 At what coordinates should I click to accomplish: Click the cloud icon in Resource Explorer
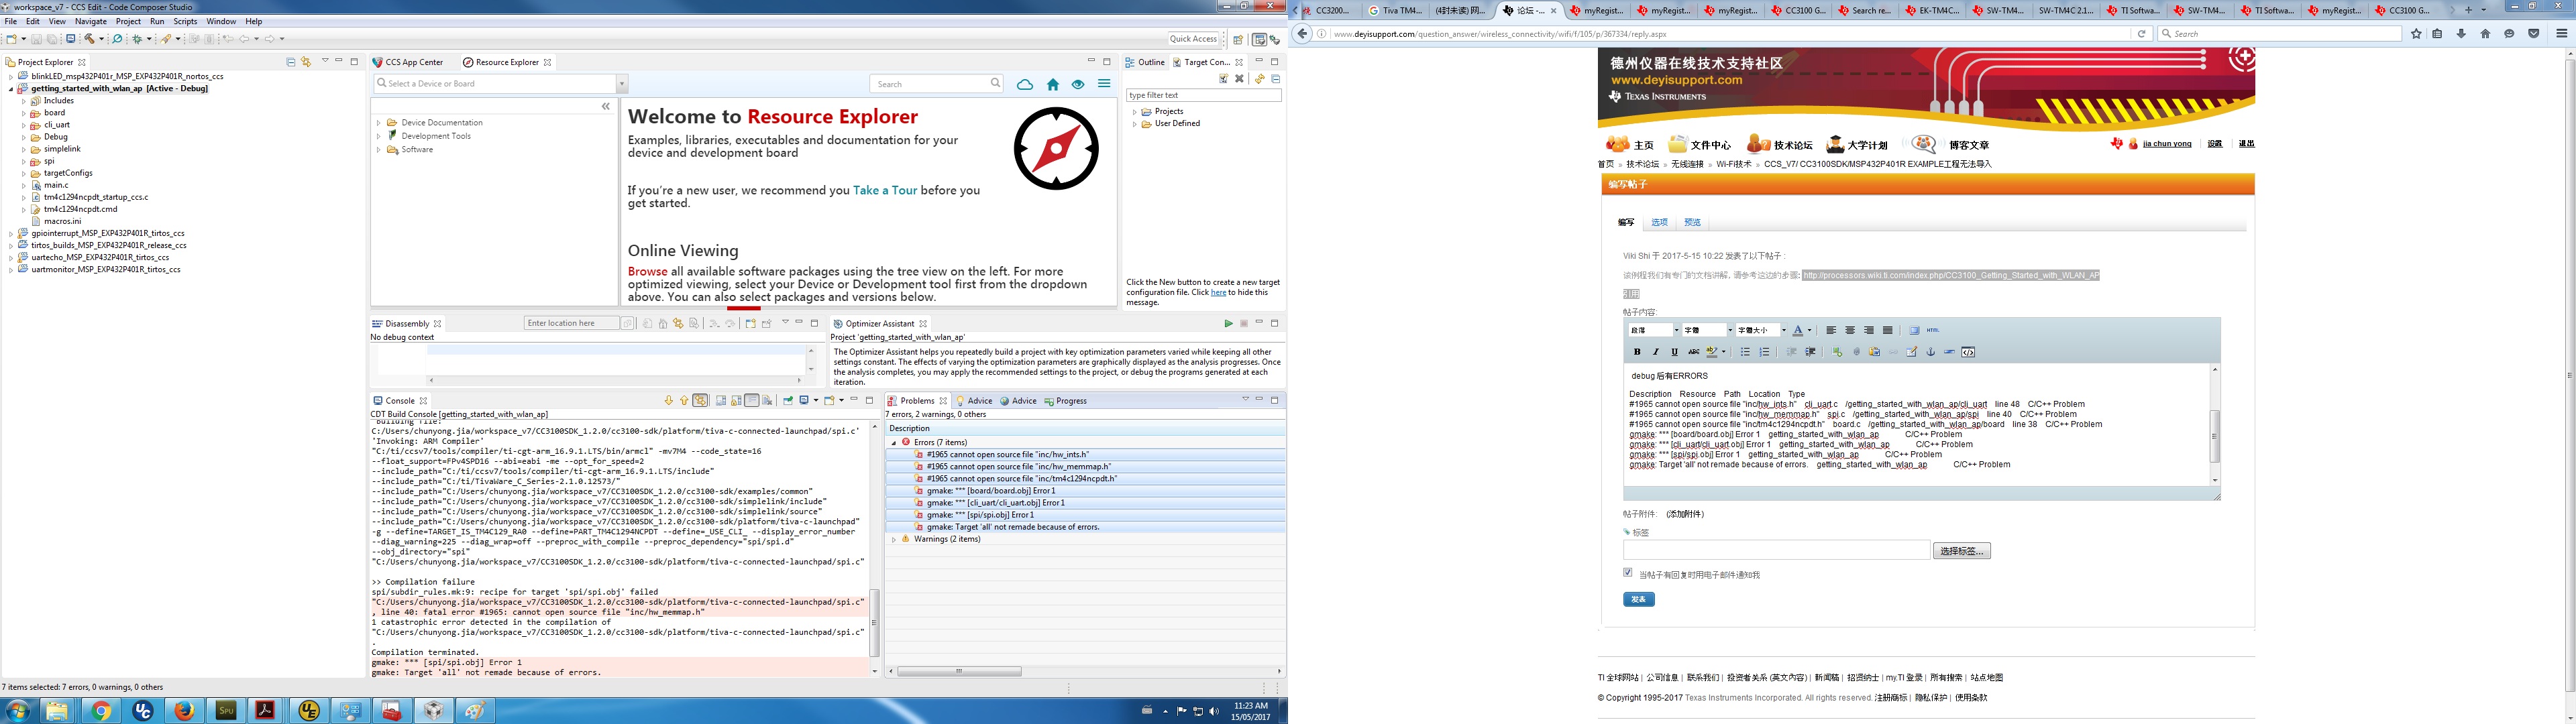coord(1025,85)
